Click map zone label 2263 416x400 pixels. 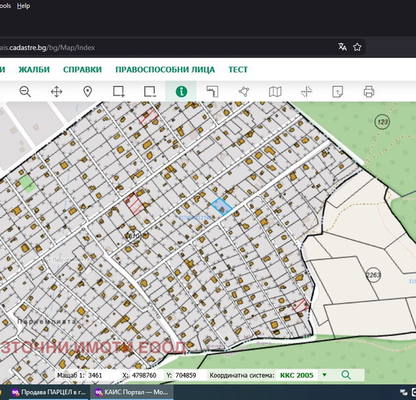[x=373, y=275]
